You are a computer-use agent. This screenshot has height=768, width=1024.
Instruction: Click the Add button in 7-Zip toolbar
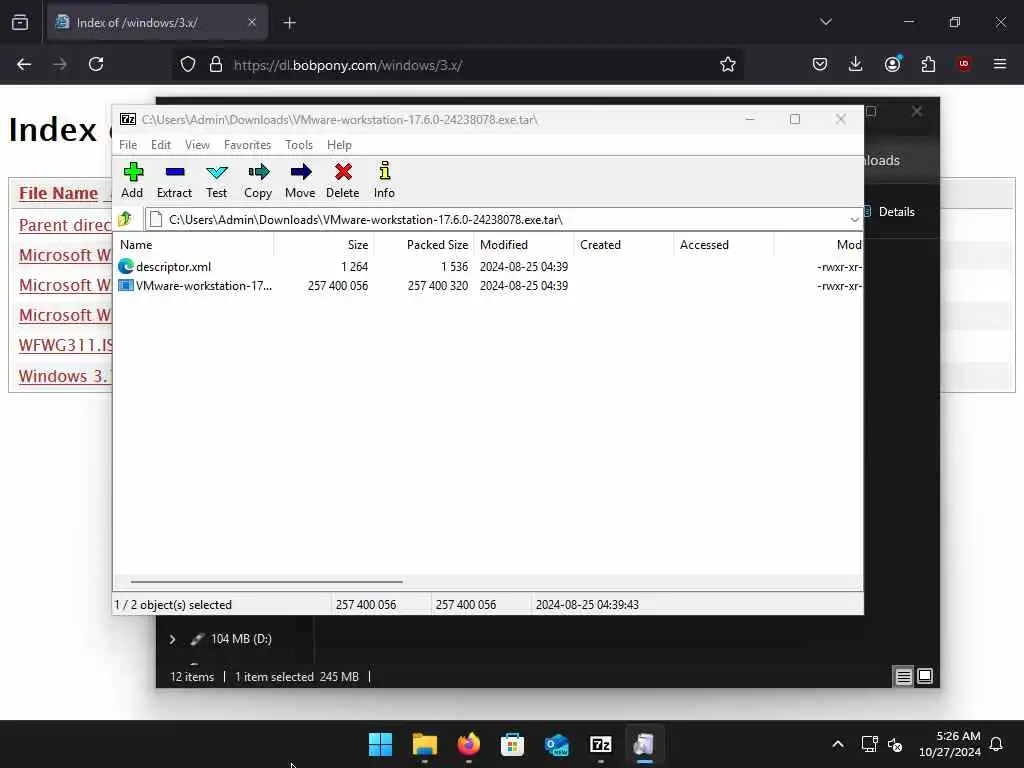133,180
